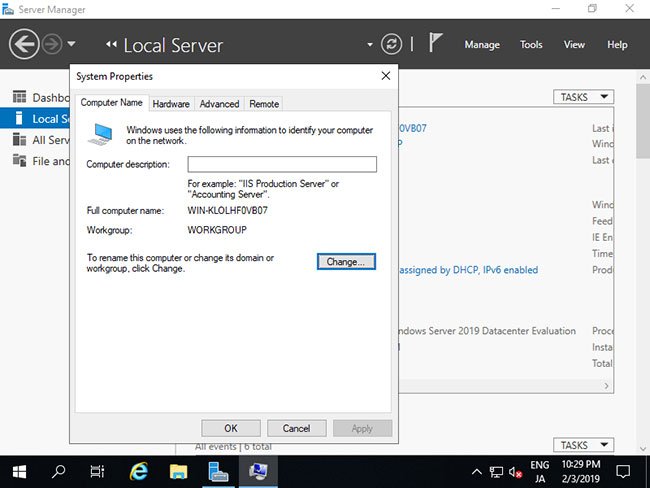
Task: Open the Help menu
Action: click(617, 44)
